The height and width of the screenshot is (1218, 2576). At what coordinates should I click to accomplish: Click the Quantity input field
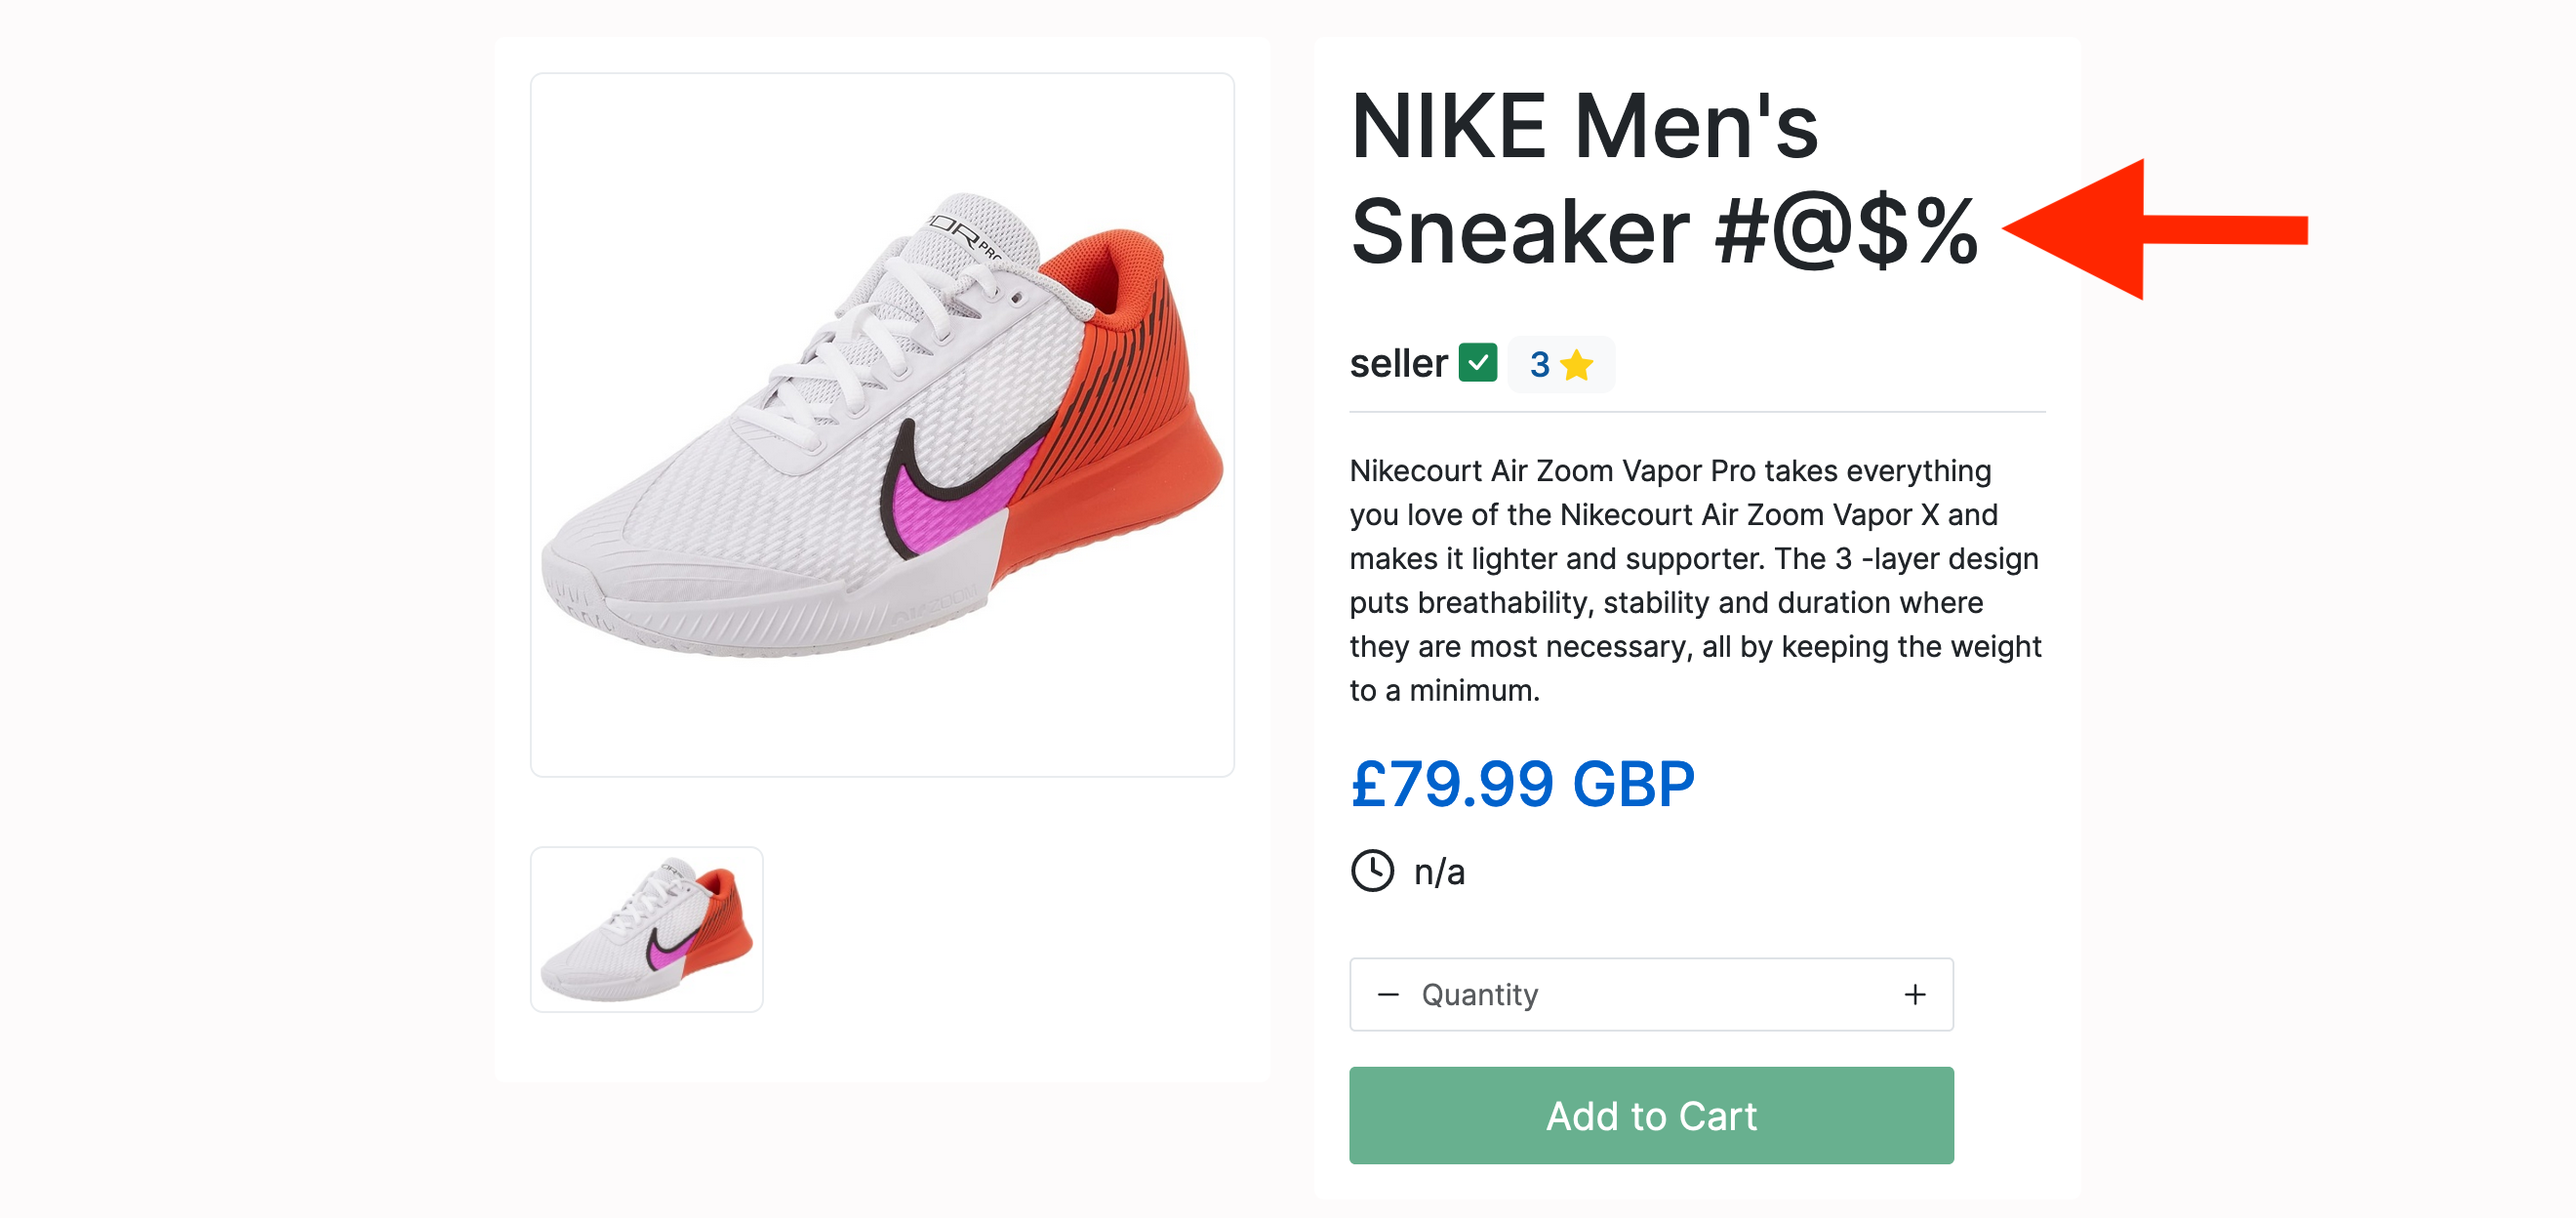point(1650,994)
